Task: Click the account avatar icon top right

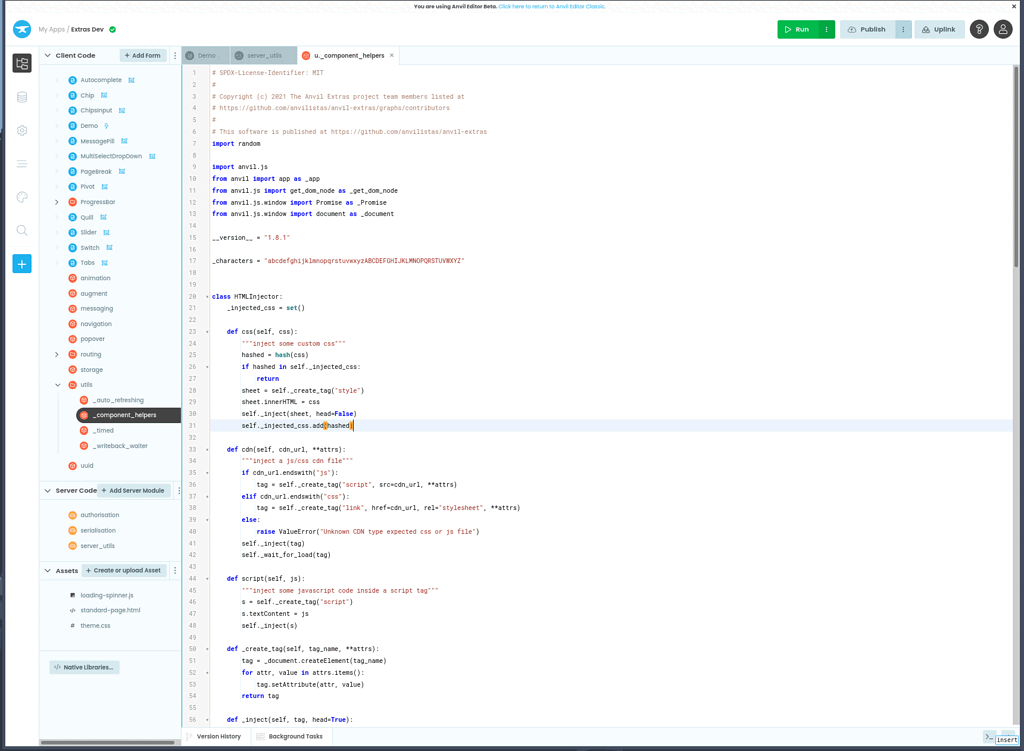Action: (x=1003, y=29)
